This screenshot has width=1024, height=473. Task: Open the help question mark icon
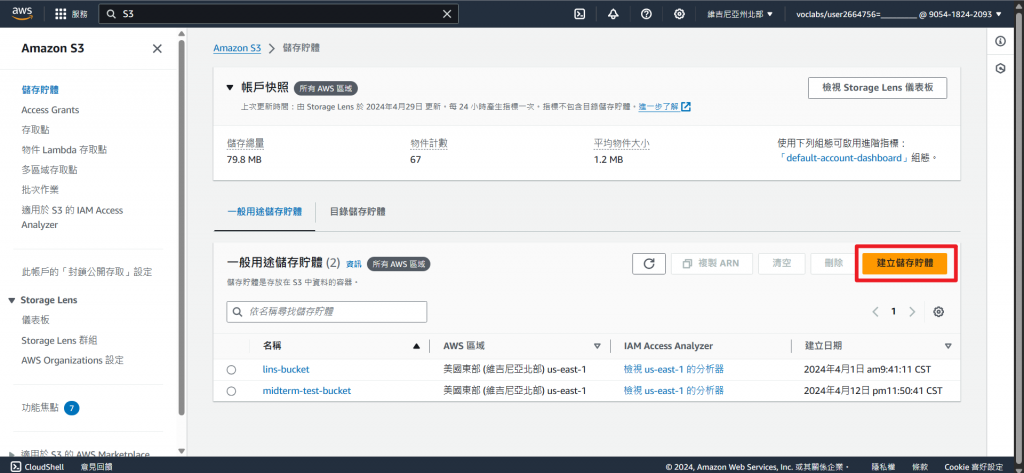coord(647,14)
